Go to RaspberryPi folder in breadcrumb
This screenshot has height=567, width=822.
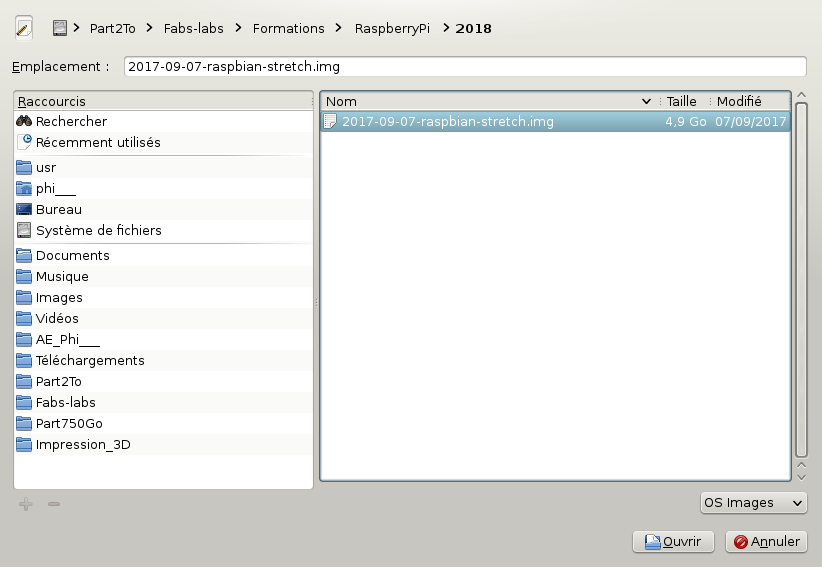coord(392,28)
